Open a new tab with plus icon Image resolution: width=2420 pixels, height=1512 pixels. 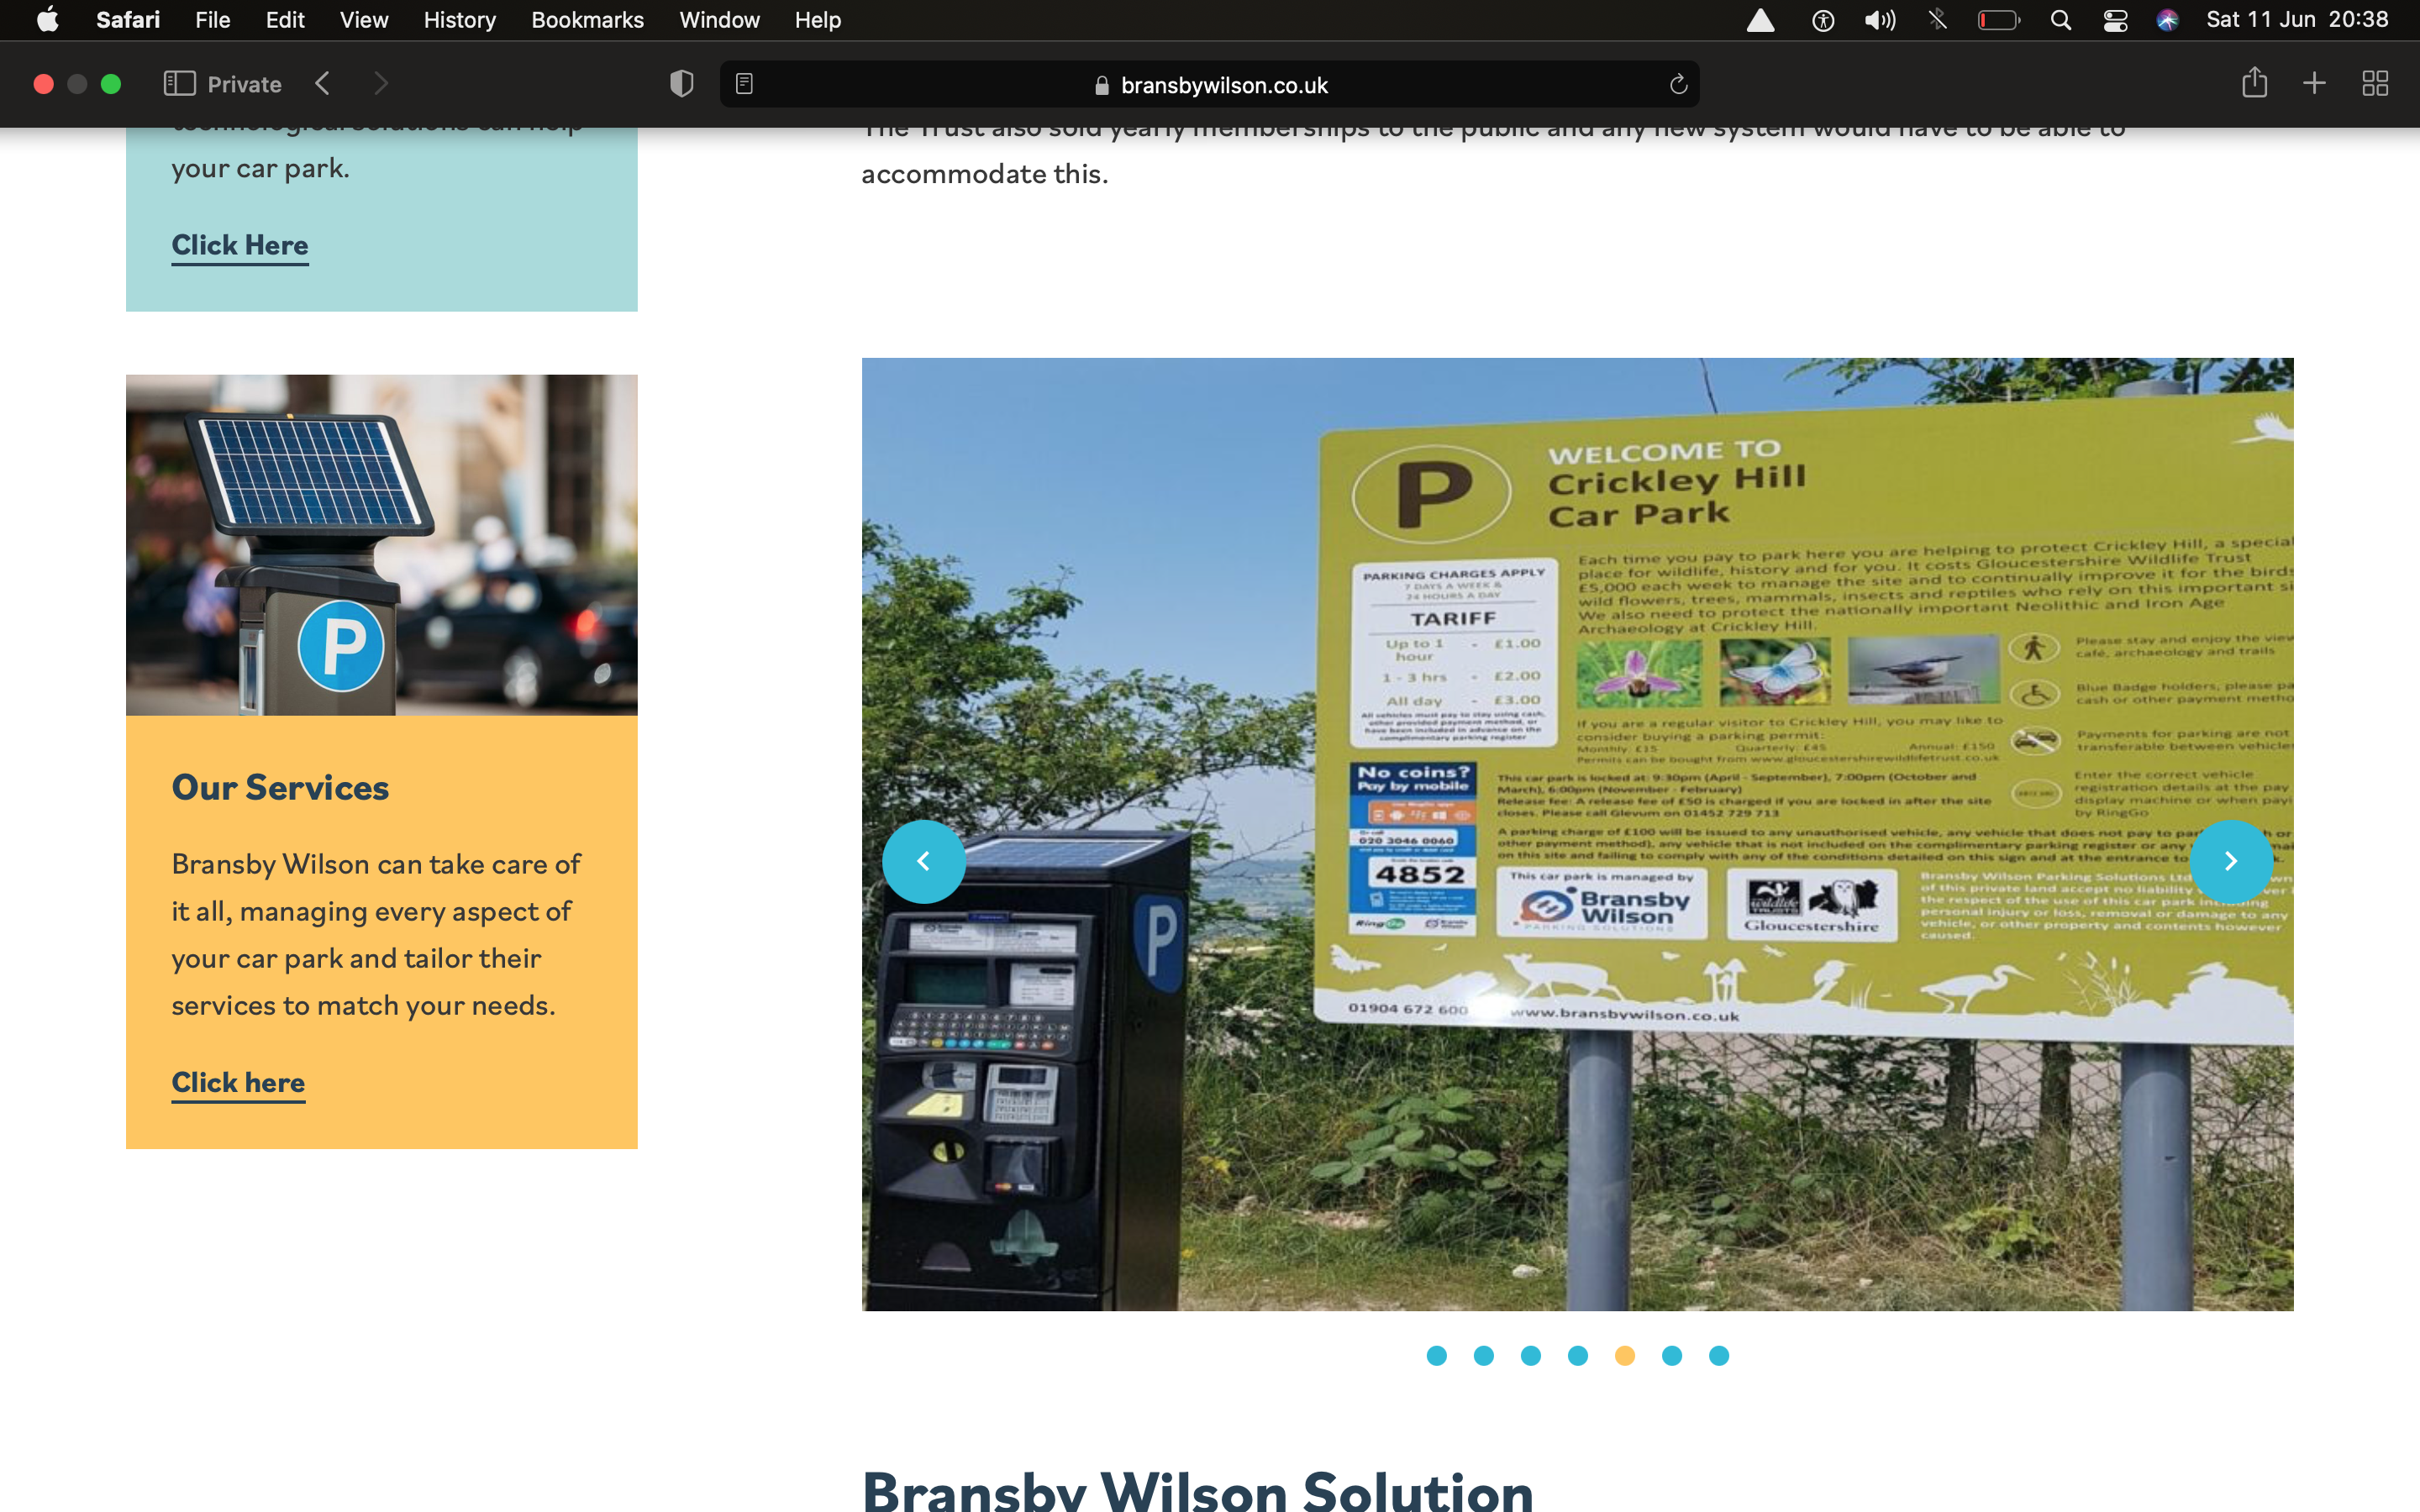tap(2314, 83)
